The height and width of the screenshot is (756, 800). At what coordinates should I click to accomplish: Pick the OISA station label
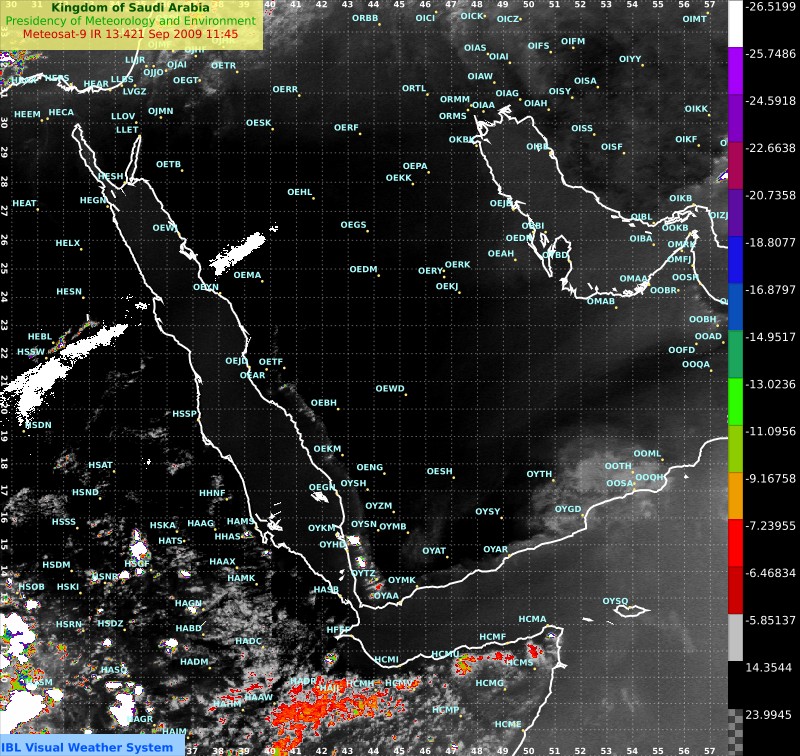coord(585,81)
